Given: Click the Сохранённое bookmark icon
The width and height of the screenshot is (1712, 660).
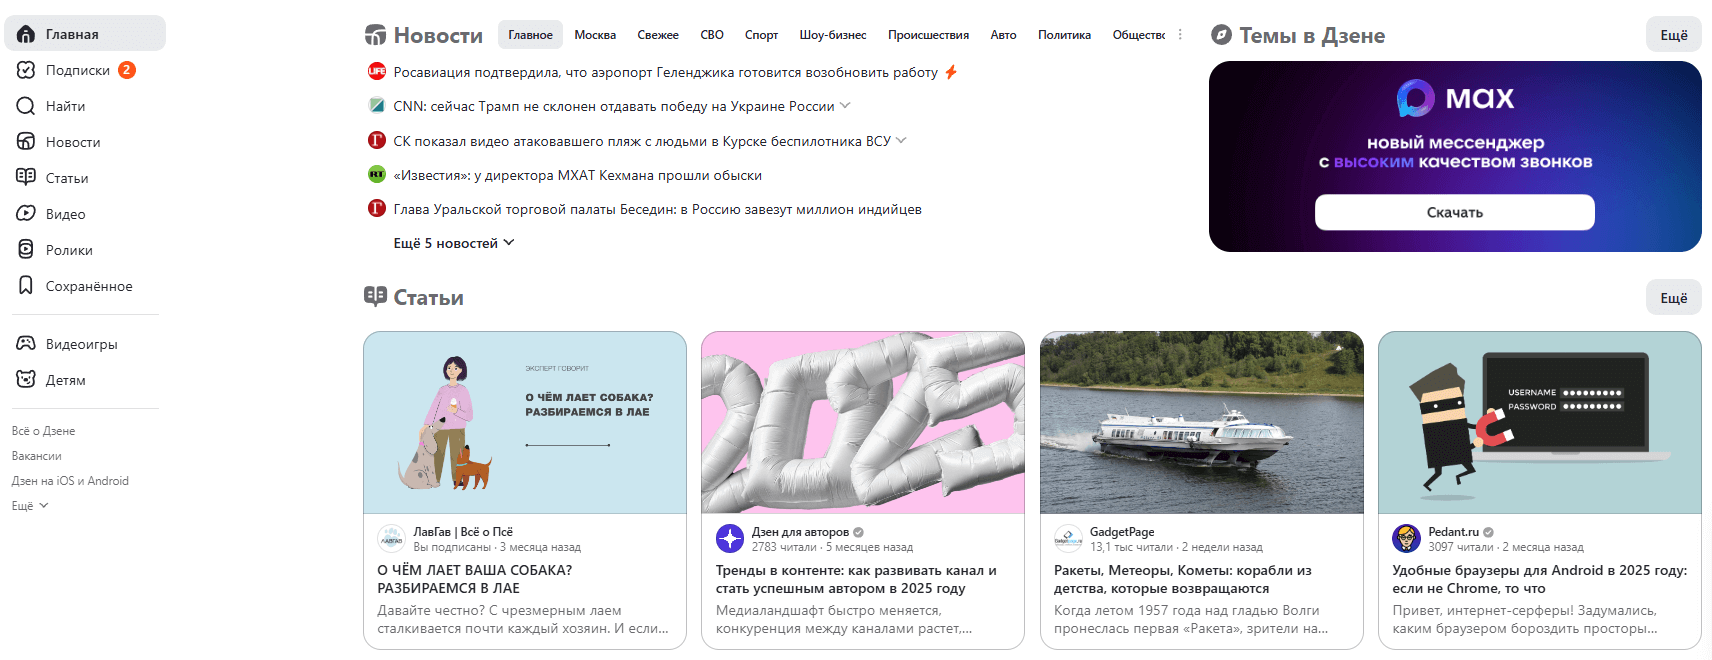Looking at the screenshot, I should tap(26, 285).
